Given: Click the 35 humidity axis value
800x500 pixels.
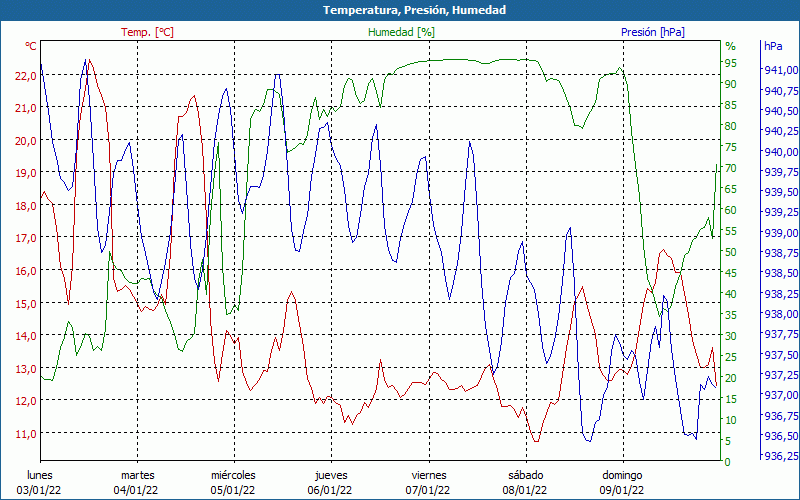Looking at the screenshot, I should tap(731, 315).
